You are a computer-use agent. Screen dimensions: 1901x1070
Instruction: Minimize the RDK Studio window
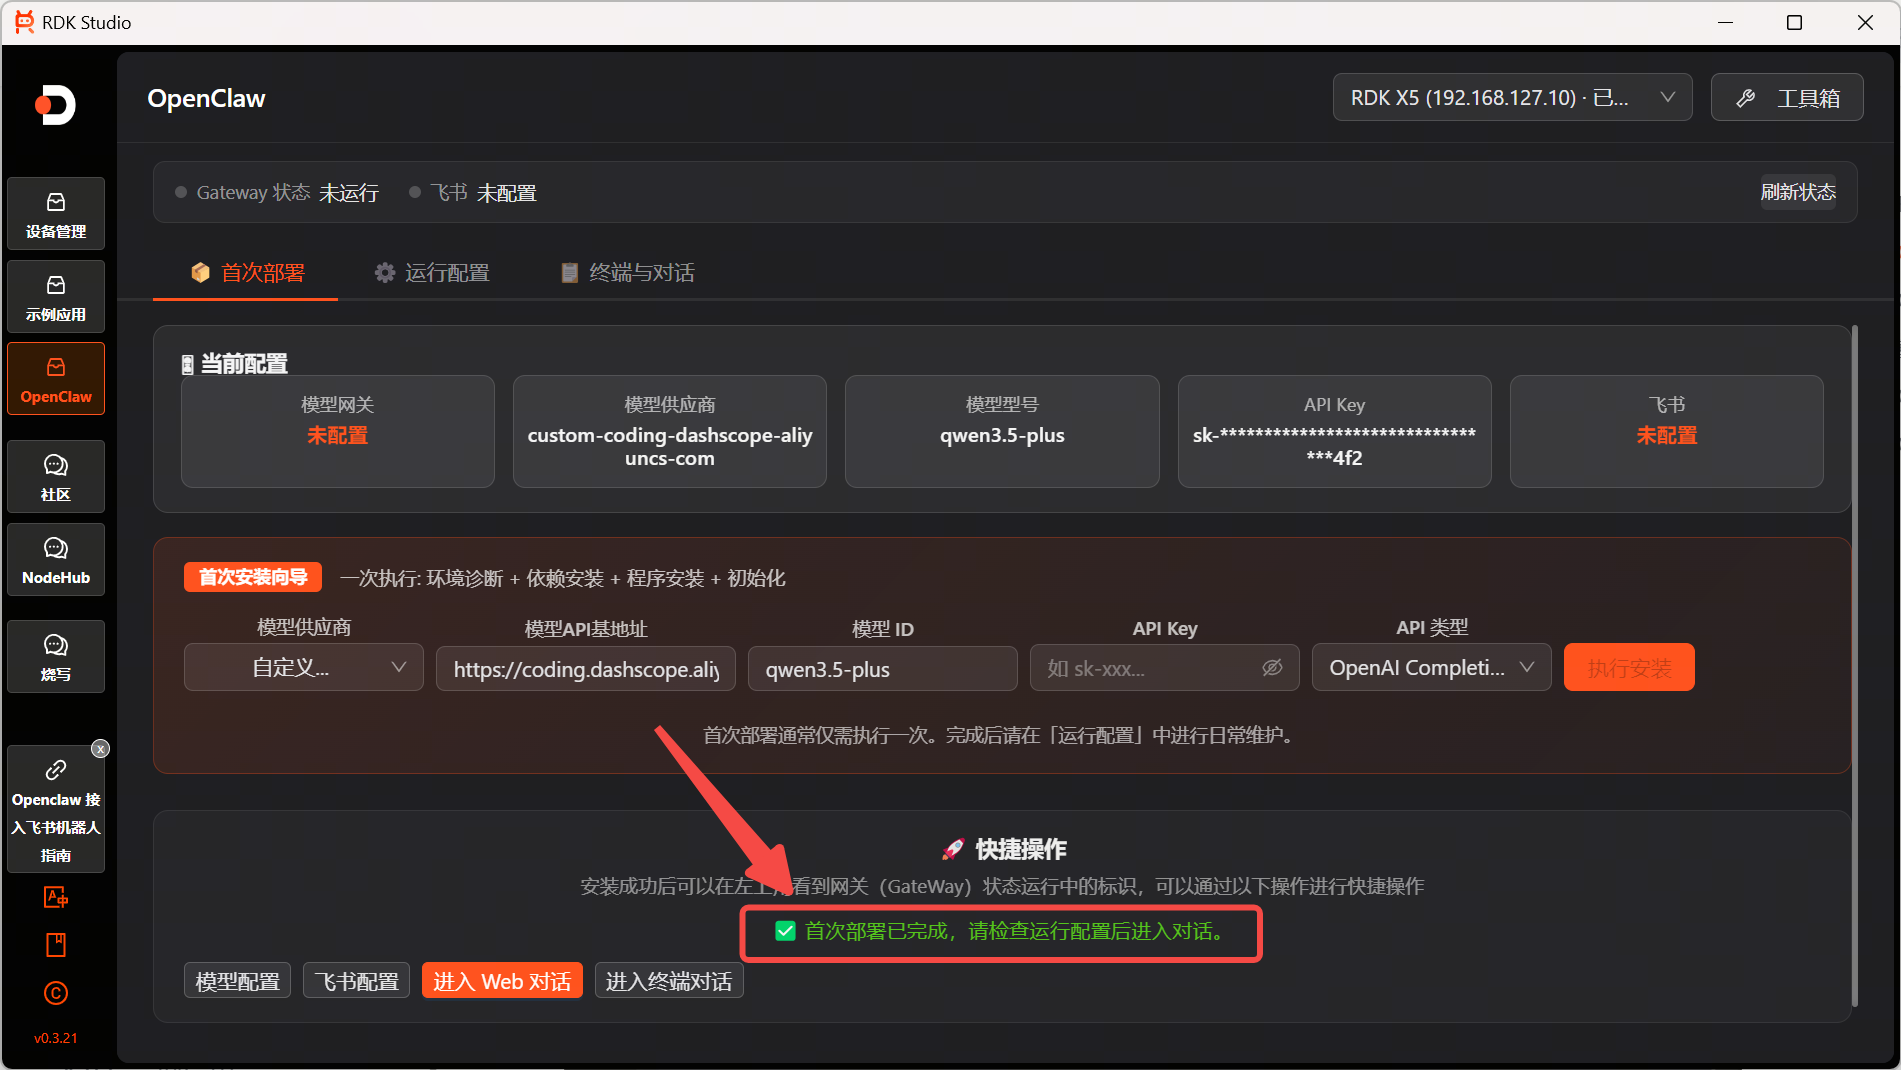pyautogui.click(x=1725, y=22)
